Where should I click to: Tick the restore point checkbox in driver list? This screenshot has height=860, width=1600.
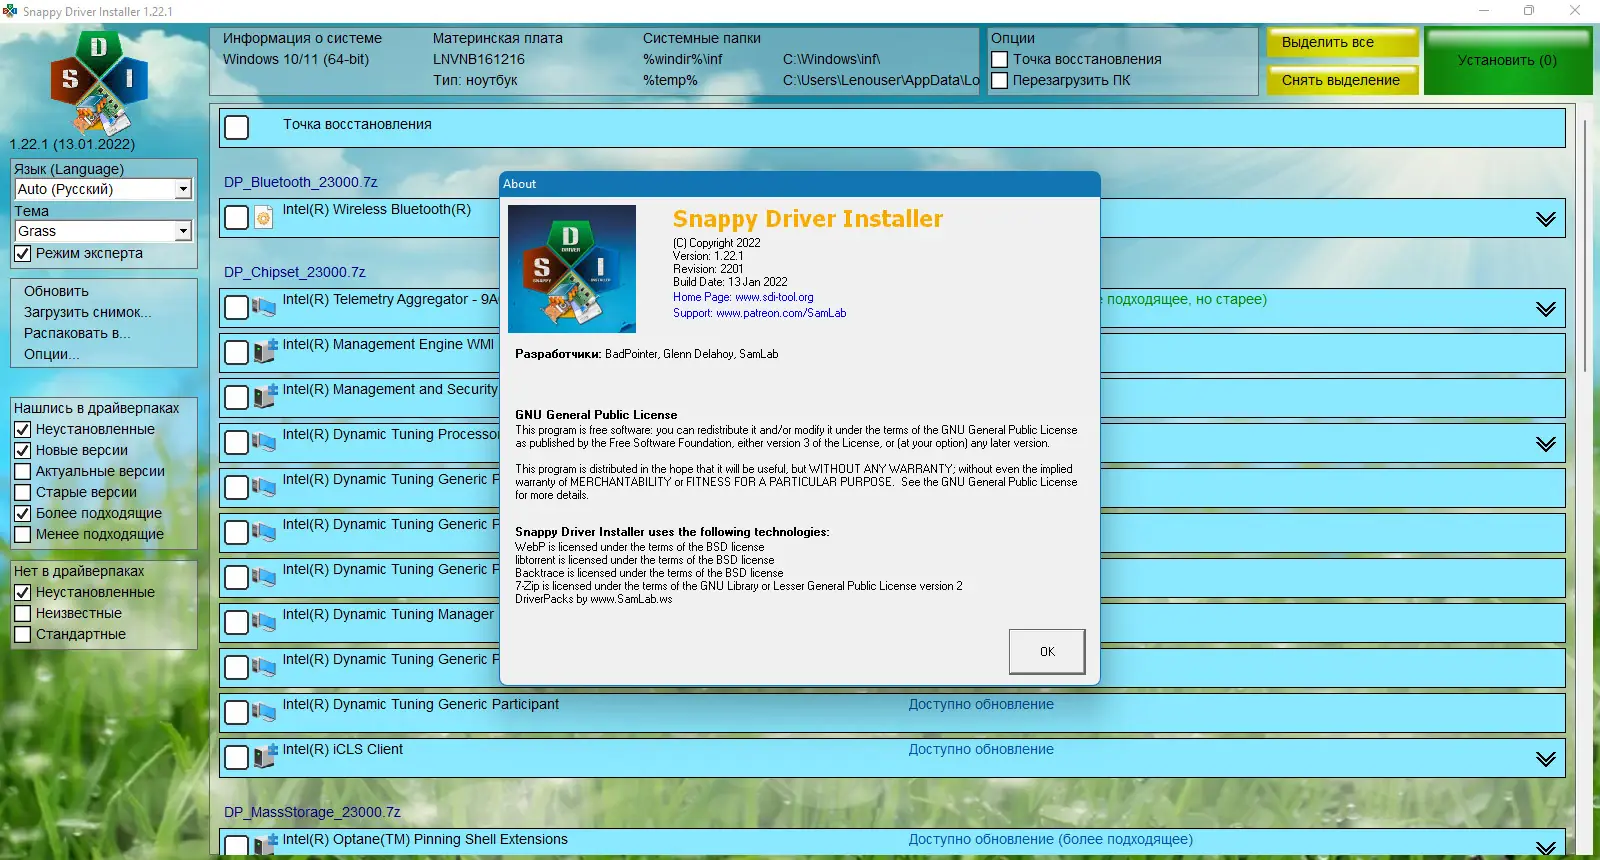[x=237, y=128]
